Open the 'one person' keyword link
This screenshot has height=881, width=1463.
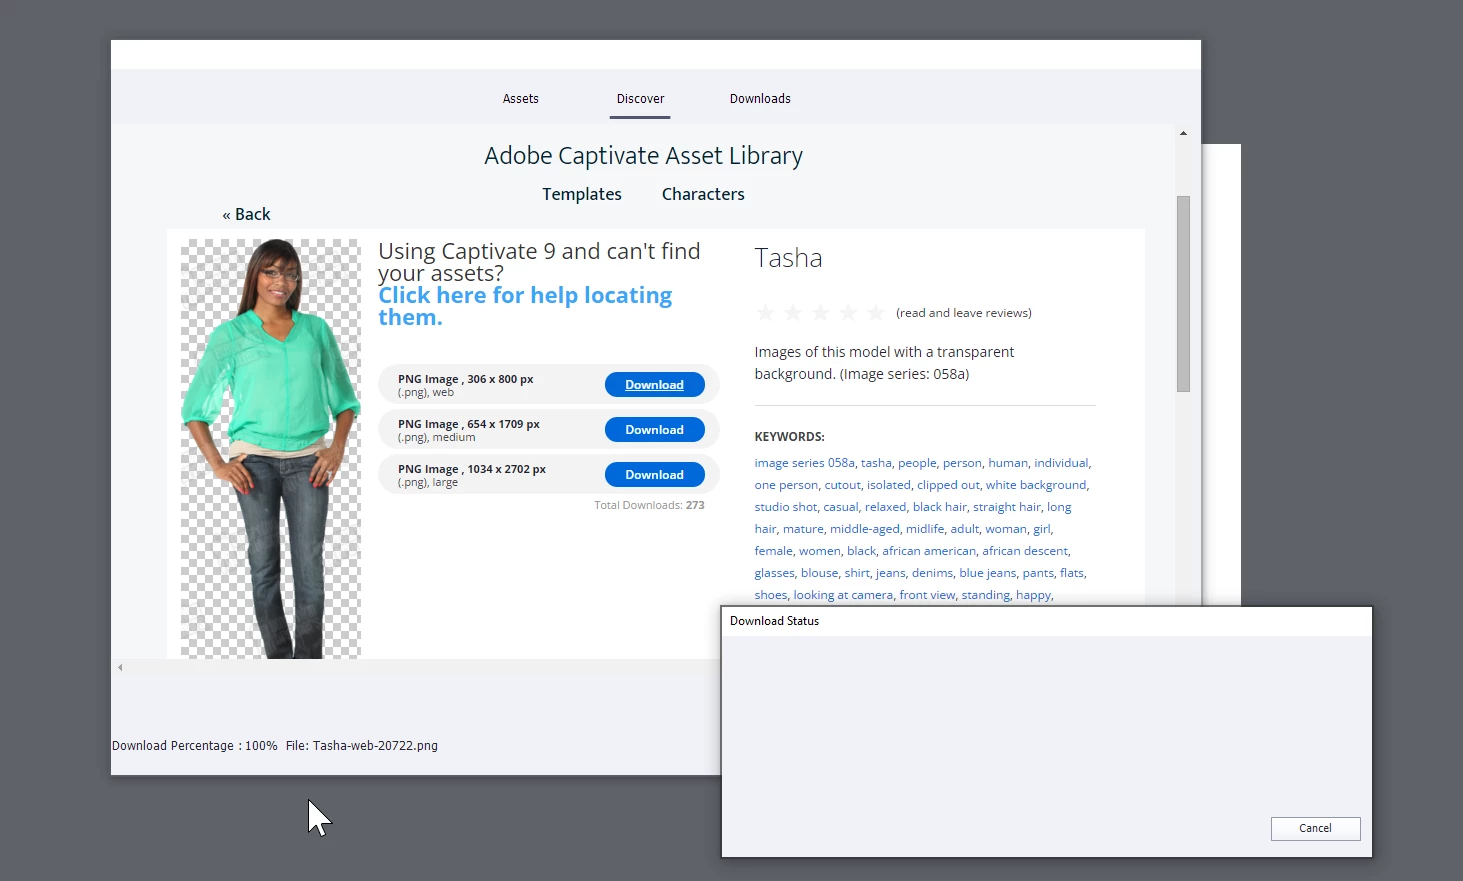(x=786, y=485)
